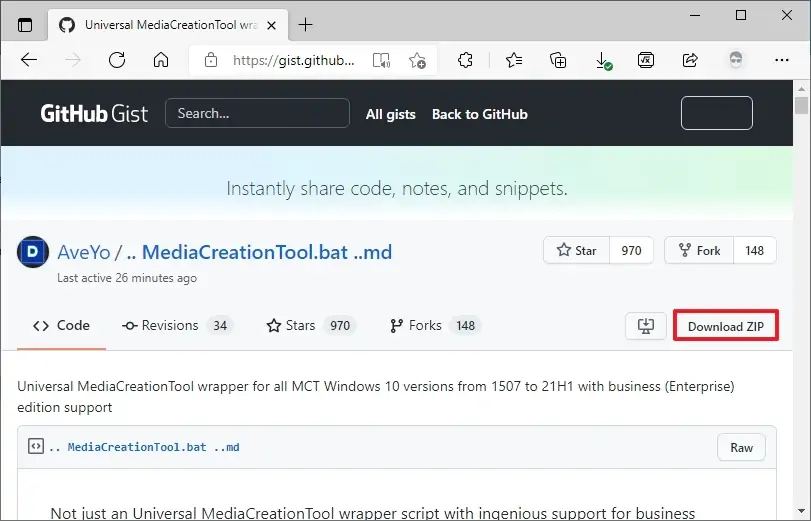Click the 'Last active 26 minutes ago' text
The image size is (811, 521).
click(127, 278)
